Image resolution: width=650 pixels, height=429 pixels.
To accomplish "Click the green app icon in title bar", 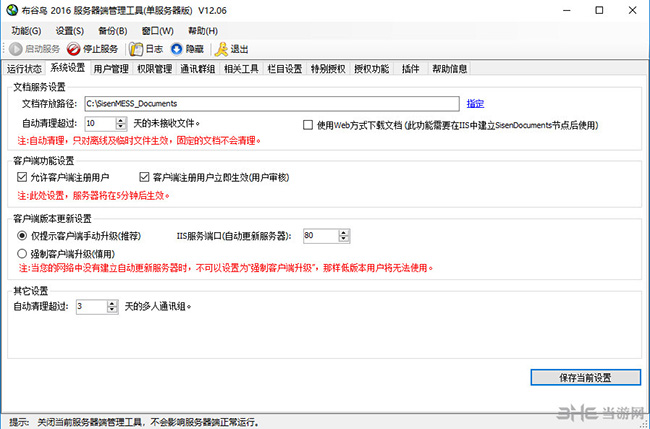I will coord(11,11).
